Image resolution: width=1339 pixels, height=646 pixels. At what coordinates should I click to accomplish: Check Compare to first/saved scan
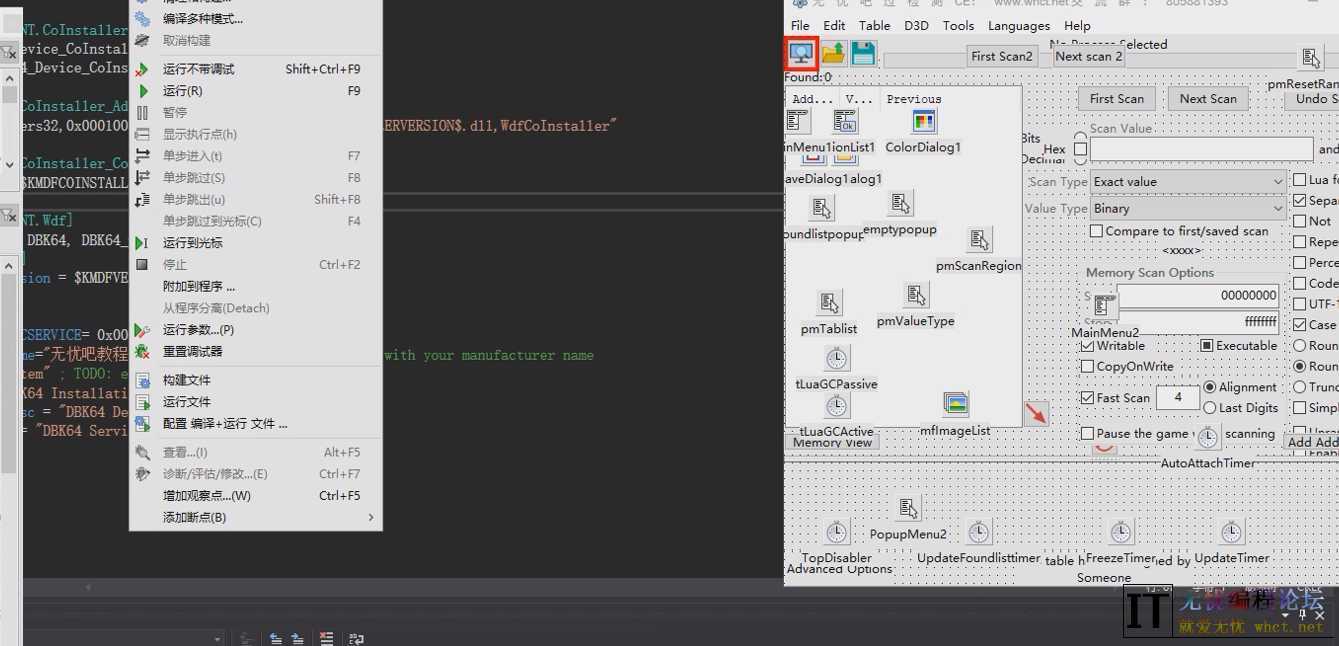pos(1097,231)
